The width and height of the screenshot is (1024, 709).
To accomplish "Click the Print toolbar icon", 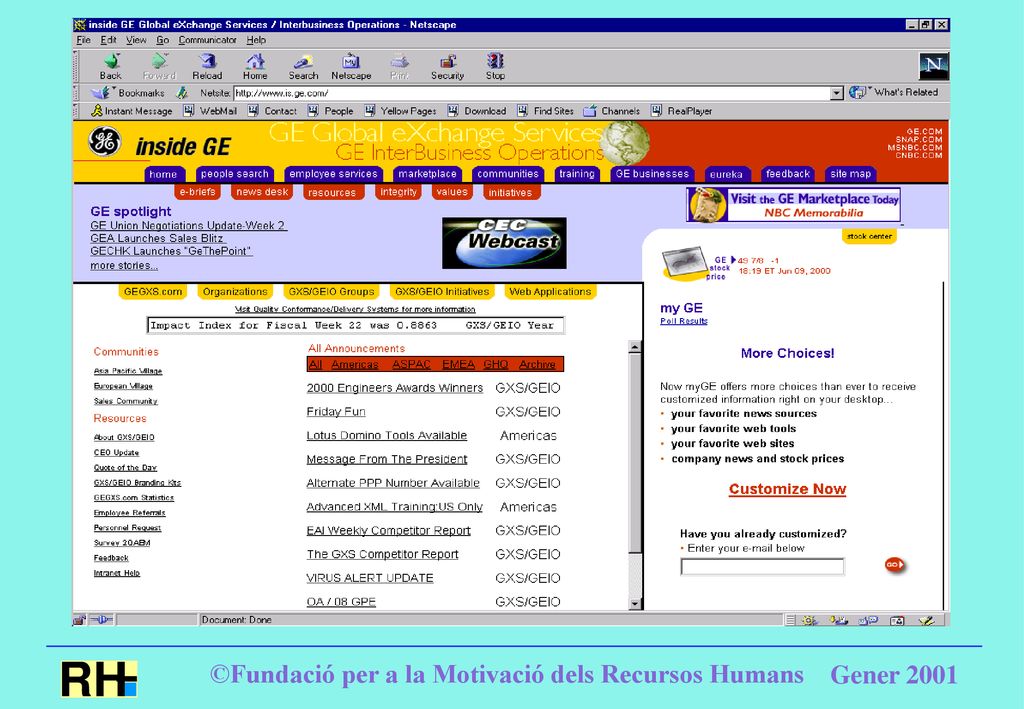I will coord(400,61).
